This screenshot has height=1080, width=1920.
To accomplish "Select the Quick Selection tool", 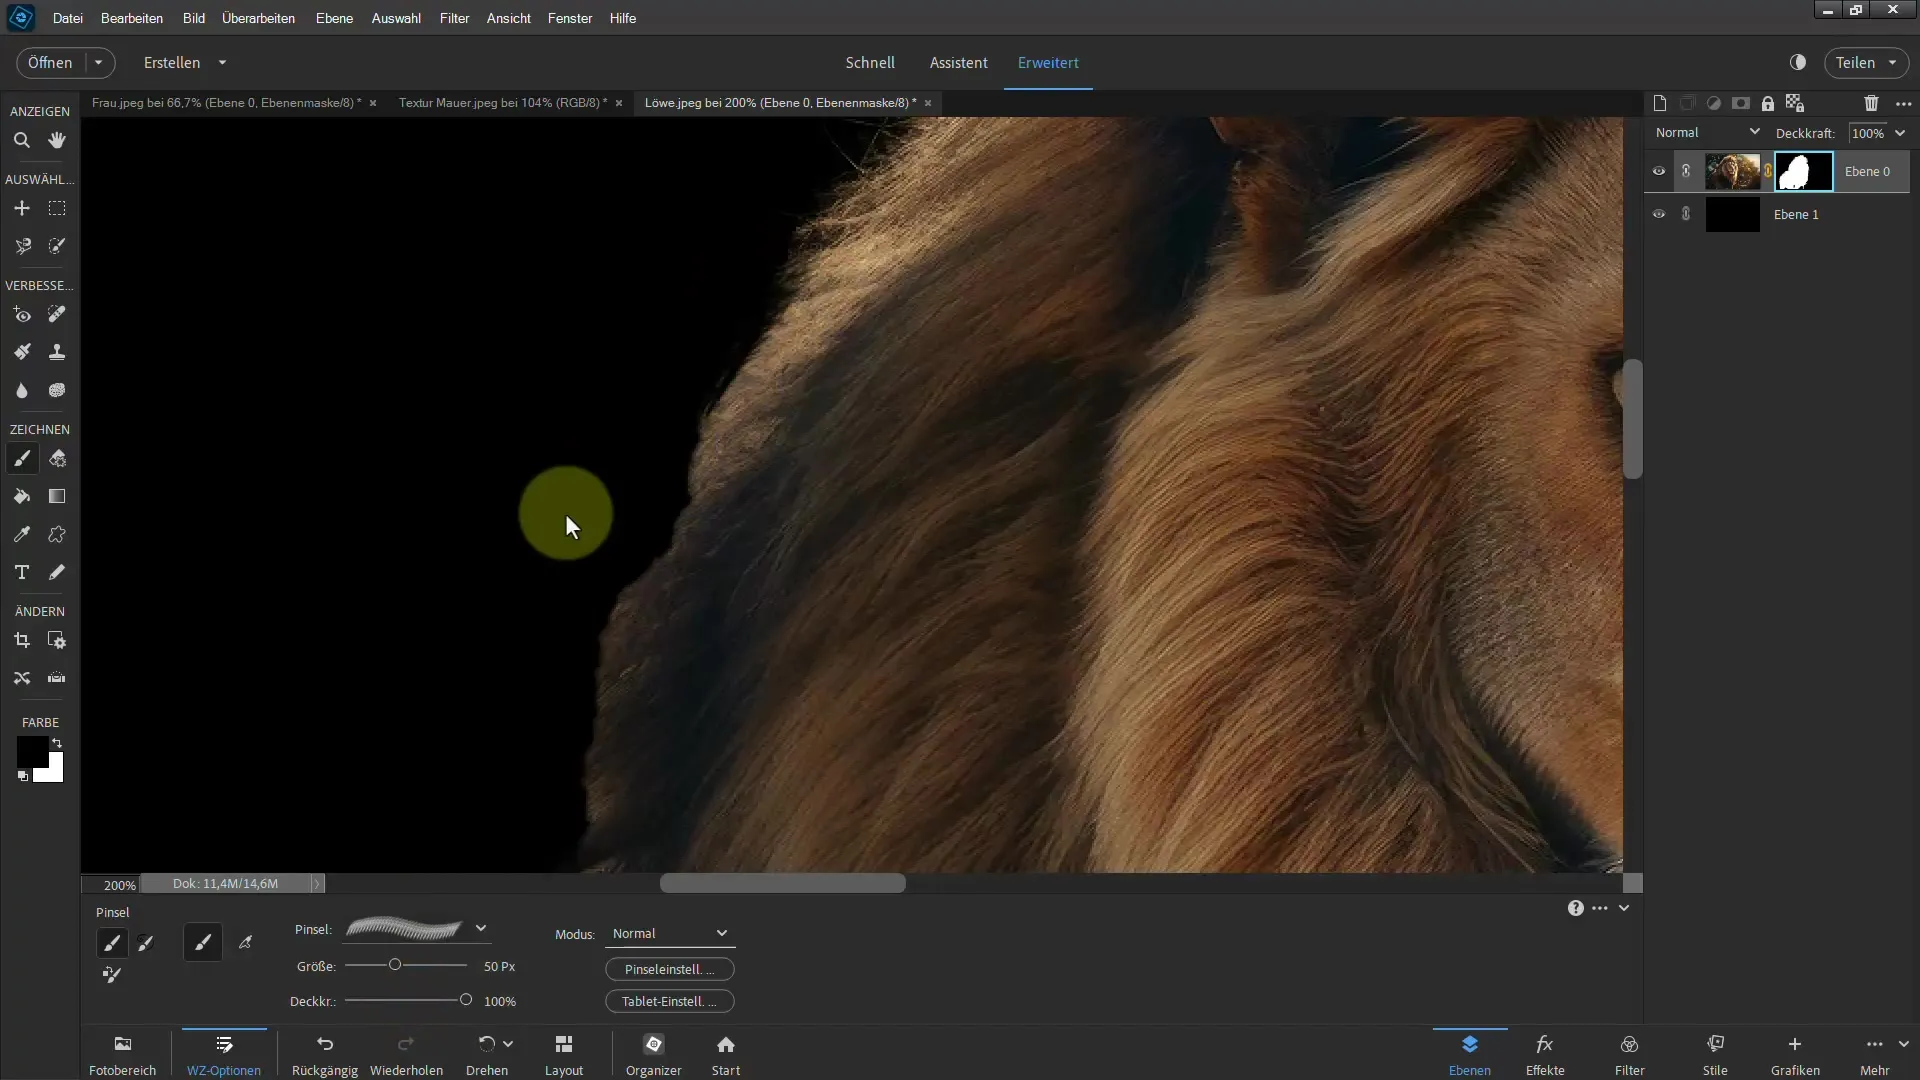I will [x=57, y=246].
